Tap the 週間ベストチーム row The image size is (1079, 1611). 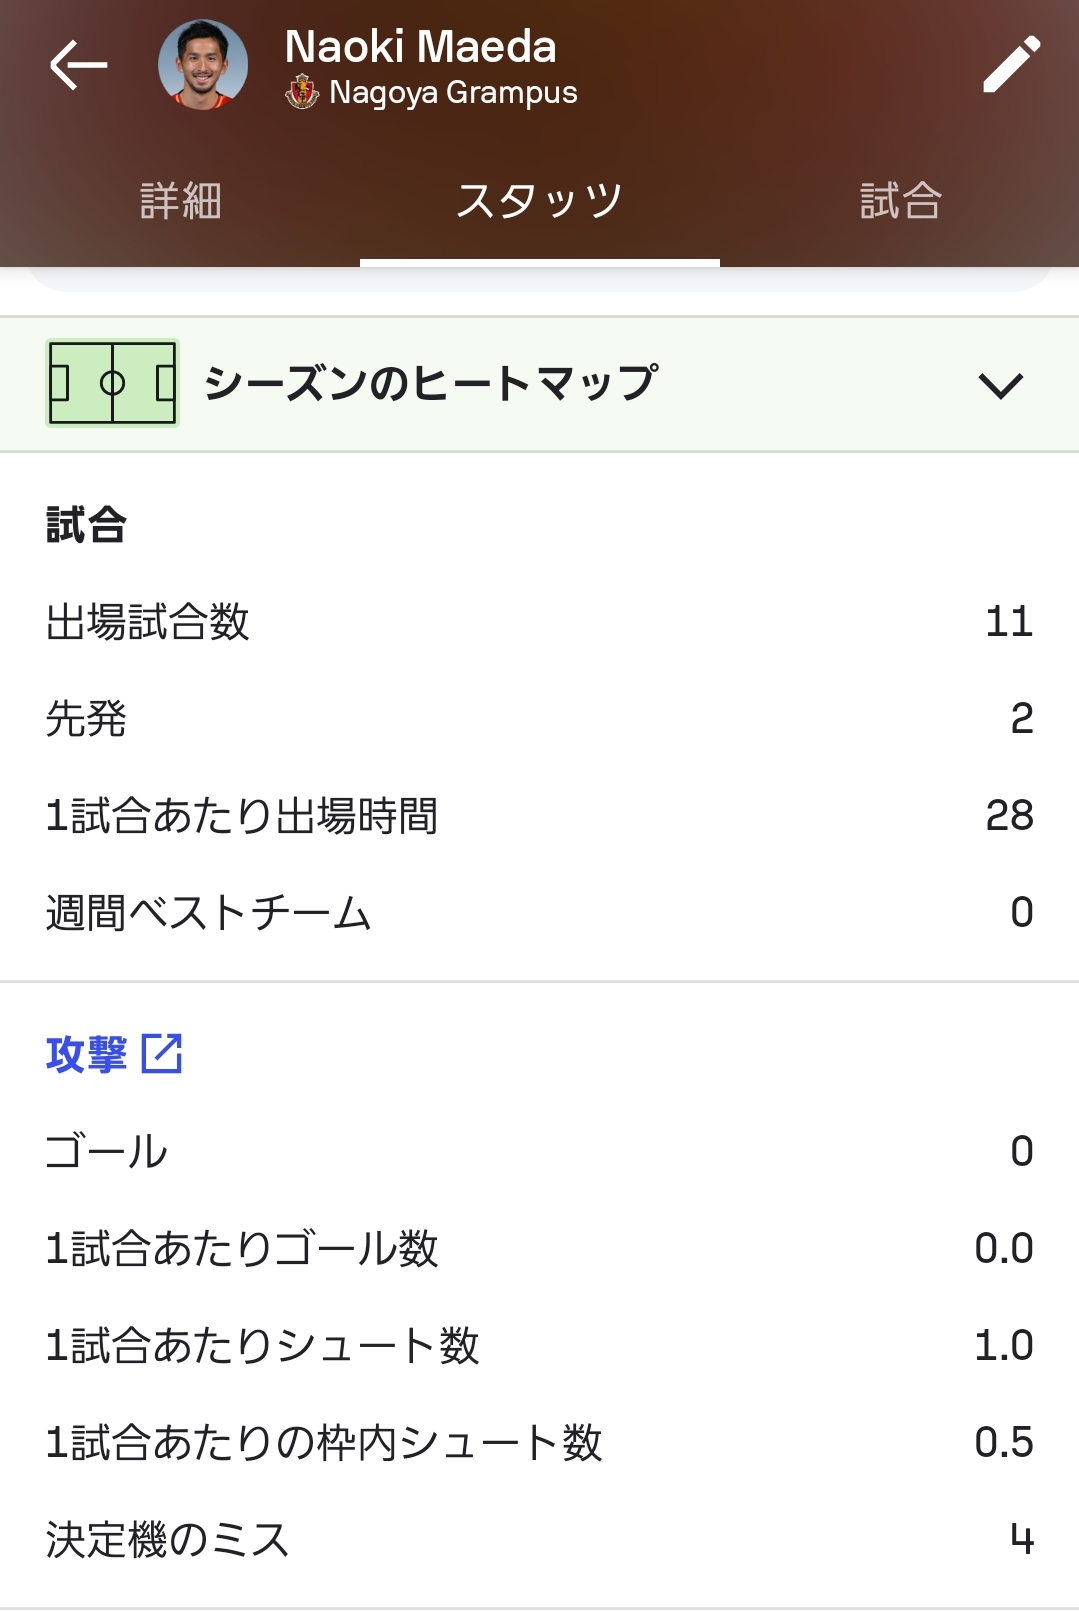(x=539, y=912)
